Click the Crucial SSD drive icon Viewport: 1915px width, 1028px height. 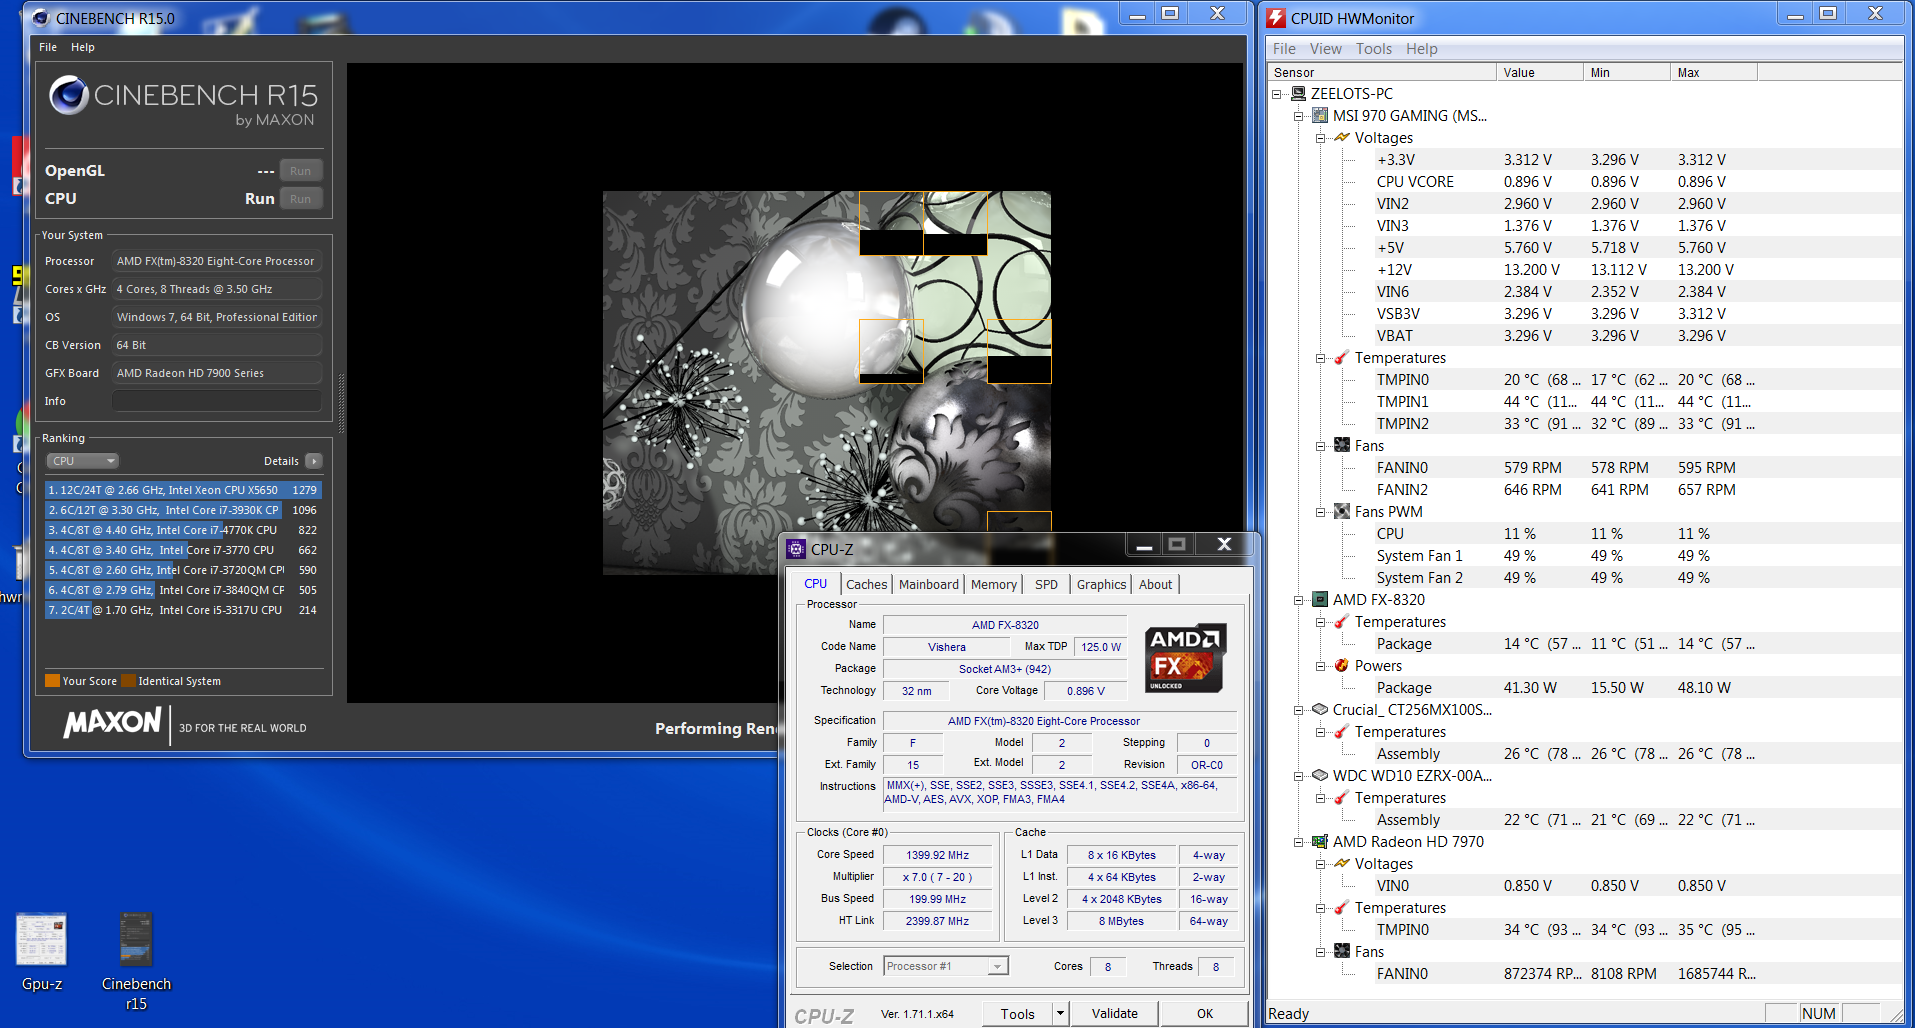[x=1320, y=710]
